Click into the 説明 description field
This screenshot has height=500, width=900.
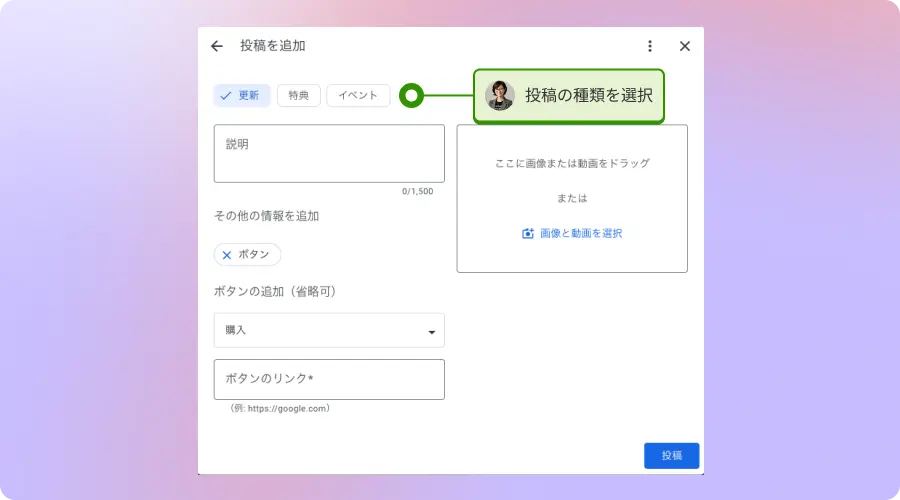(x=329, y=153)
